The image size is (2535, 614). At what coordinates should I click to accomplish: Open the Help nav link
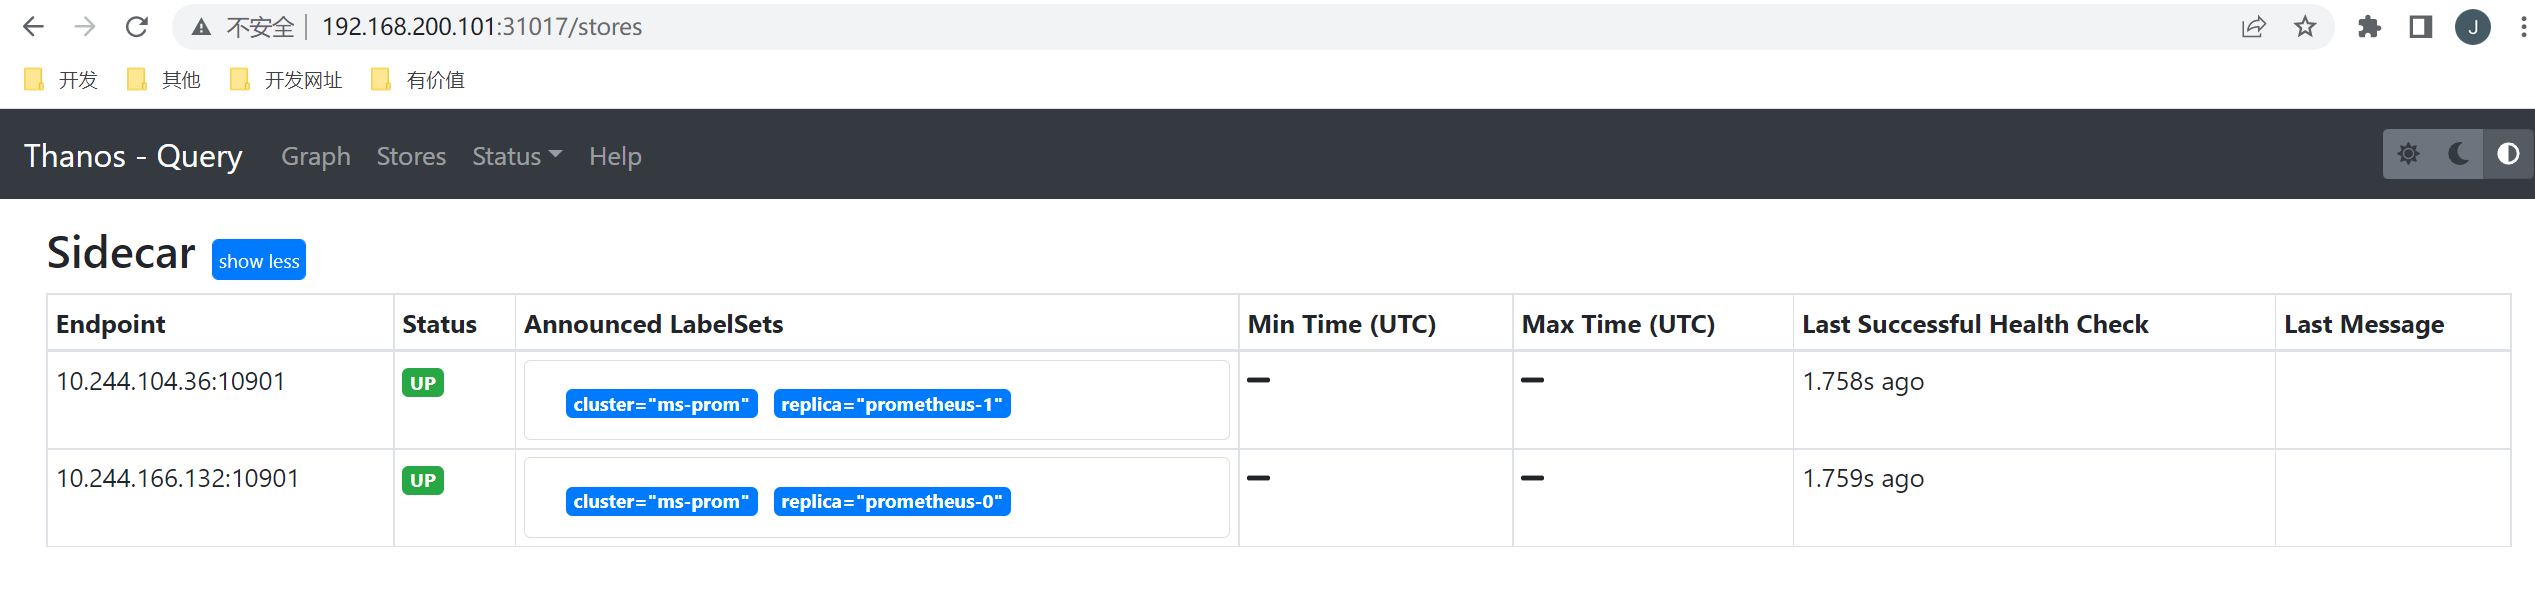click(x=615, y=156)
